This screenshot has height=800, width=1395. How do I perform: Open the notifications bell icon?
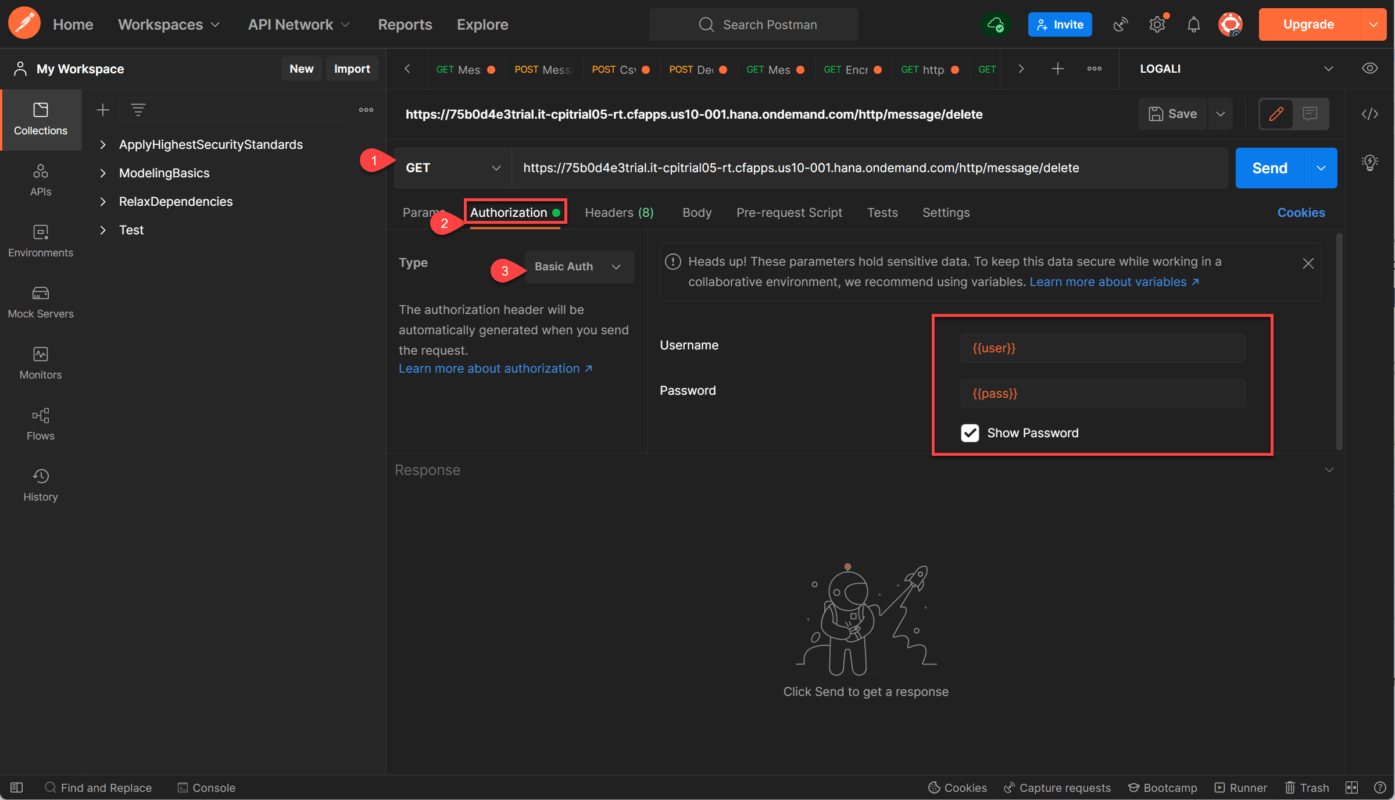pyautogui.click(x=1193, y=24)
